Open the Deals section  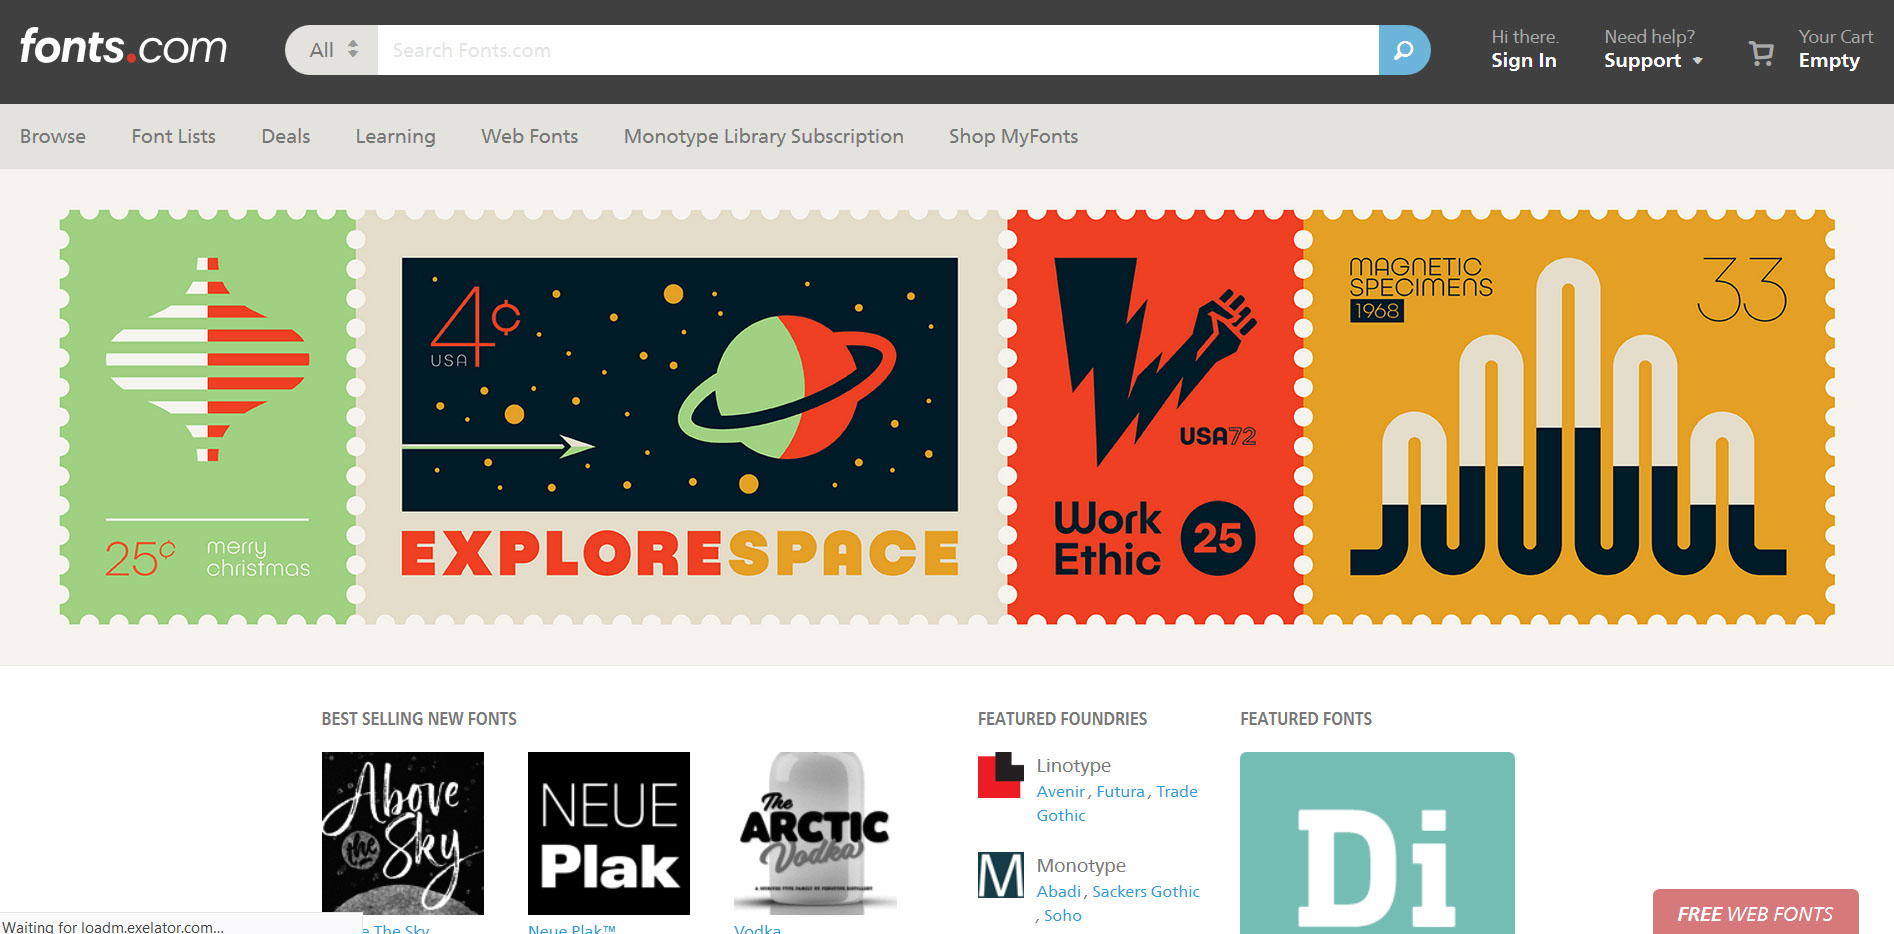click(x=286, y=136)
